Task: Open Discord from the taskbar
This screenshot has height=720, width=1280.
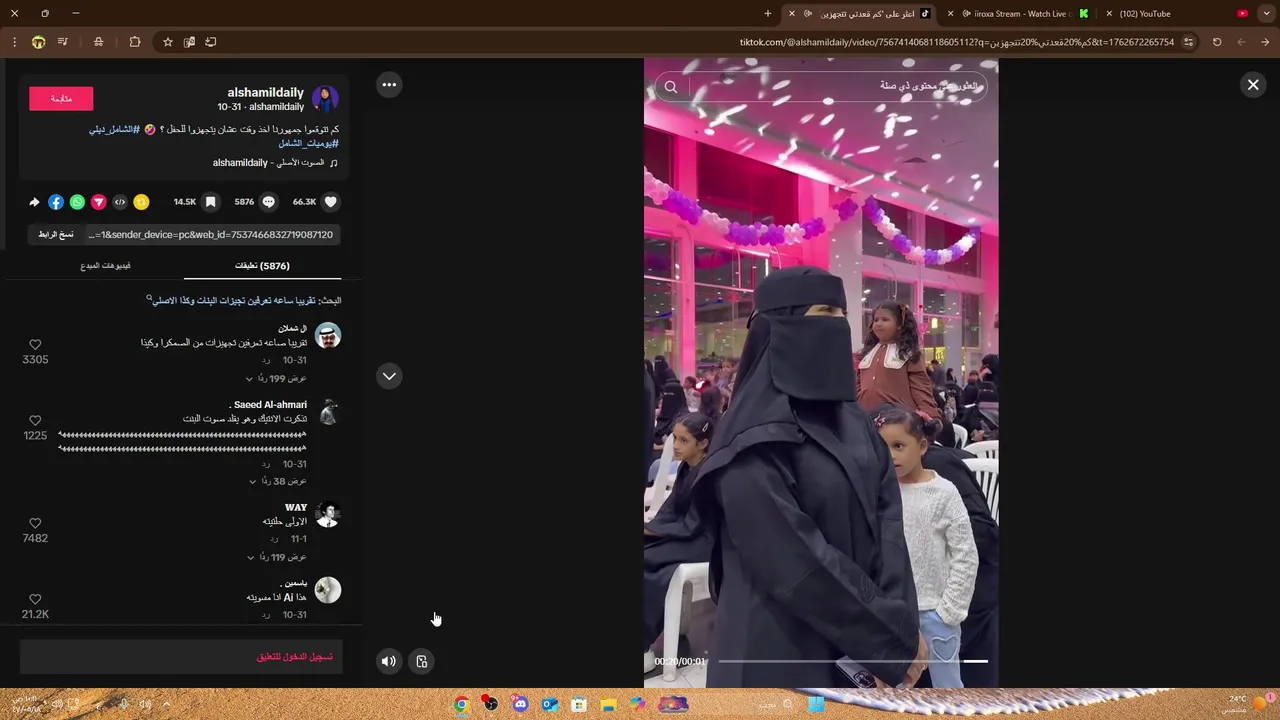Action: coord(520,704)
